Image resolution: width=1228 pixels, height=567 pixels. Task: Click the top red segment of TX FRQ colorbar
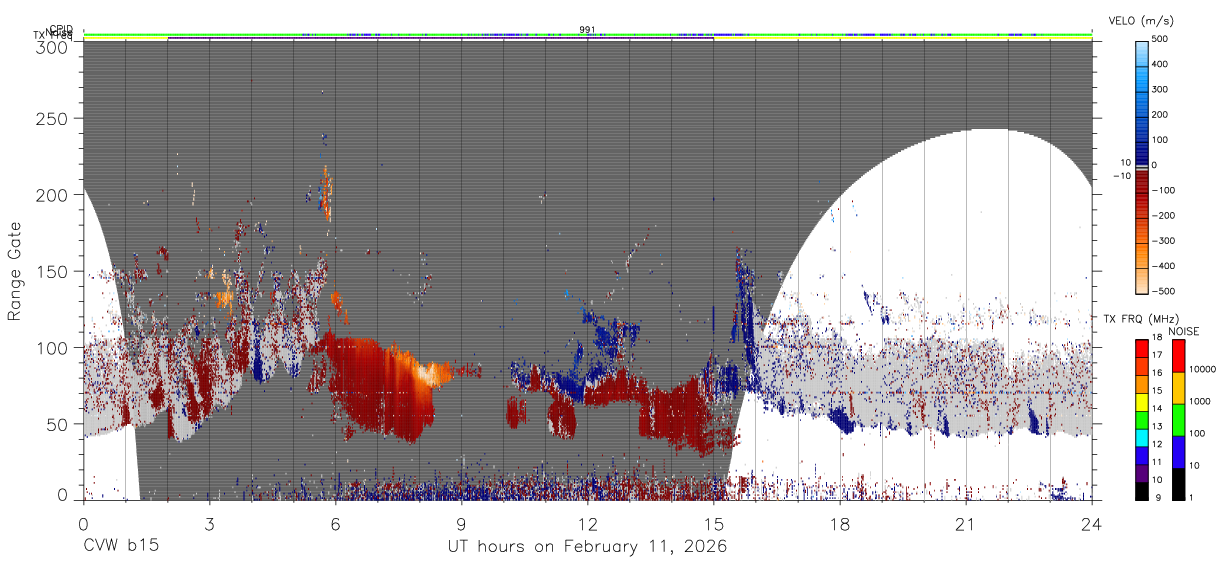(x=1141, y=347)
